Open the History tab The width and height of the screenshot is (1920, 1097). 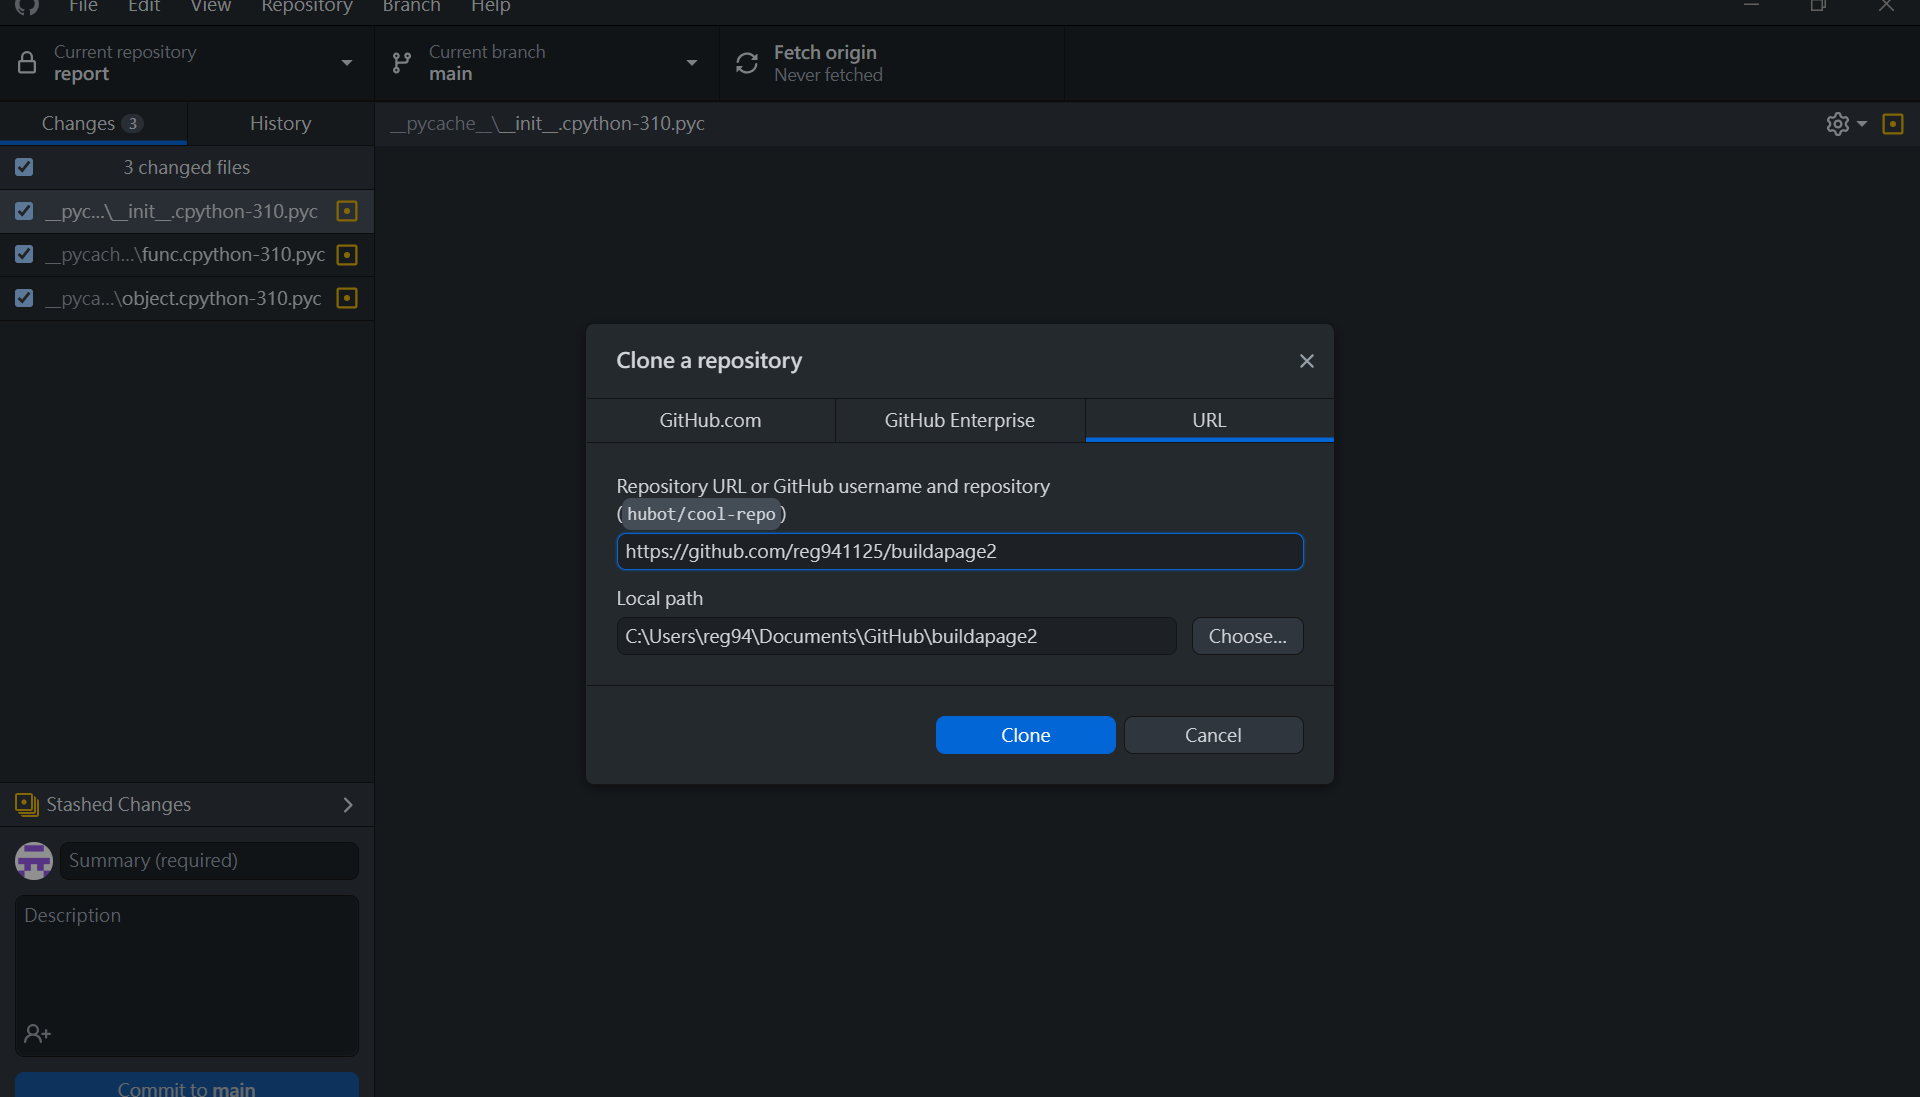280,123
